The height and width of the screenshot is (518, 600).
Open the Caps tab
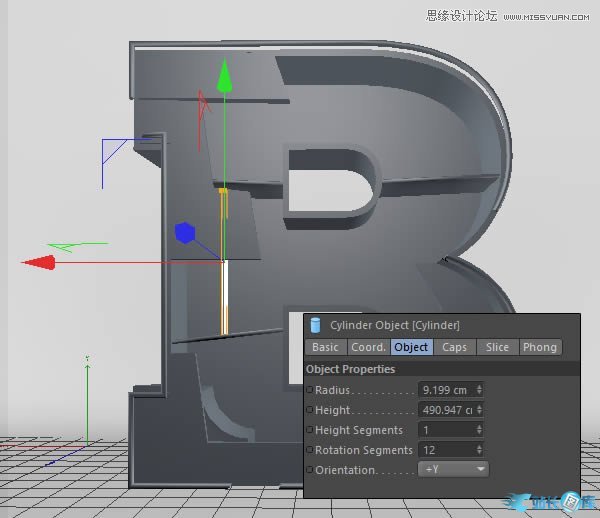[454, 347]
